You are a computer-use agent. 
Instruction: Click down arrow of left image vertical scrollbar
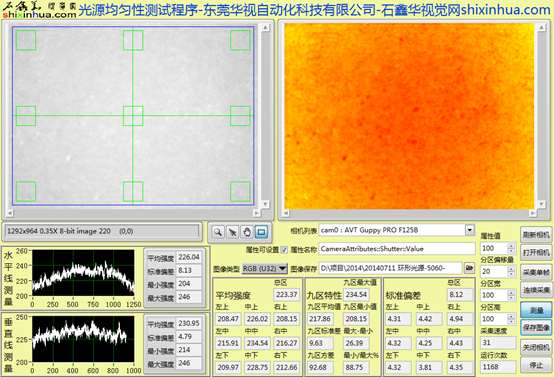pyautogui.click(x=265, y=204)
